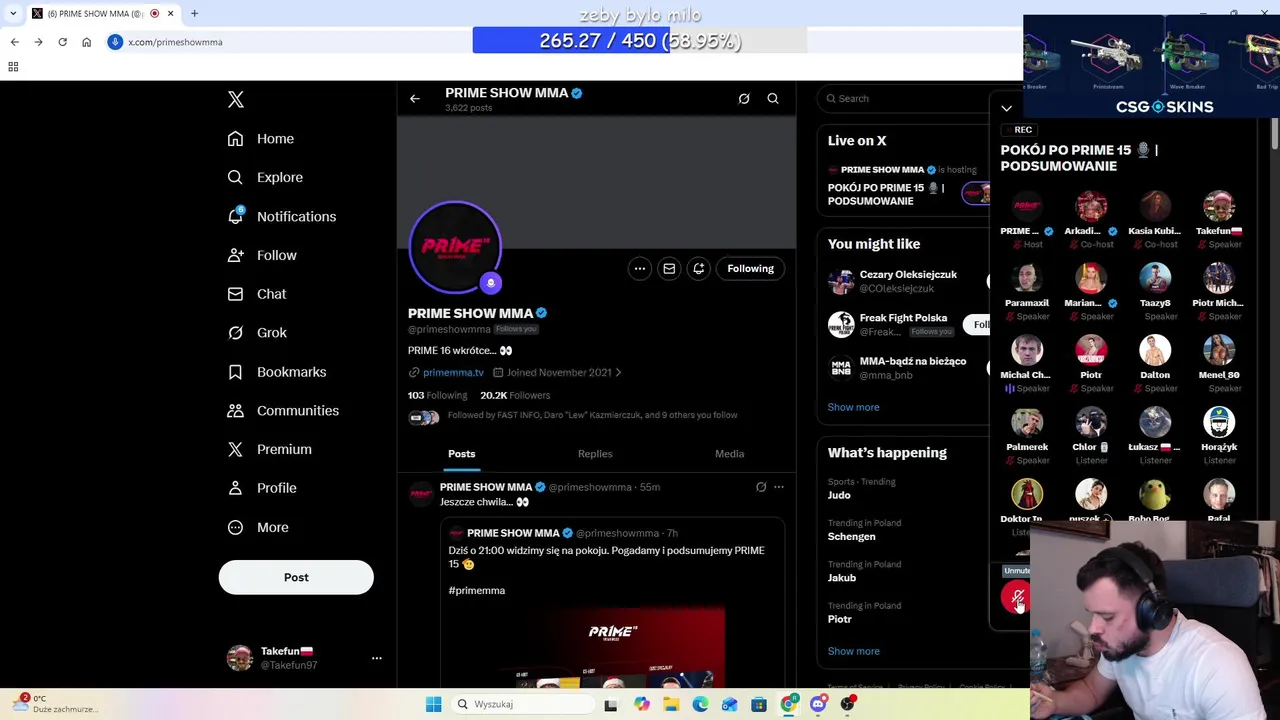Click Show more under You might like
This screenshot has width=1280, height=720.
pos(853,407)
